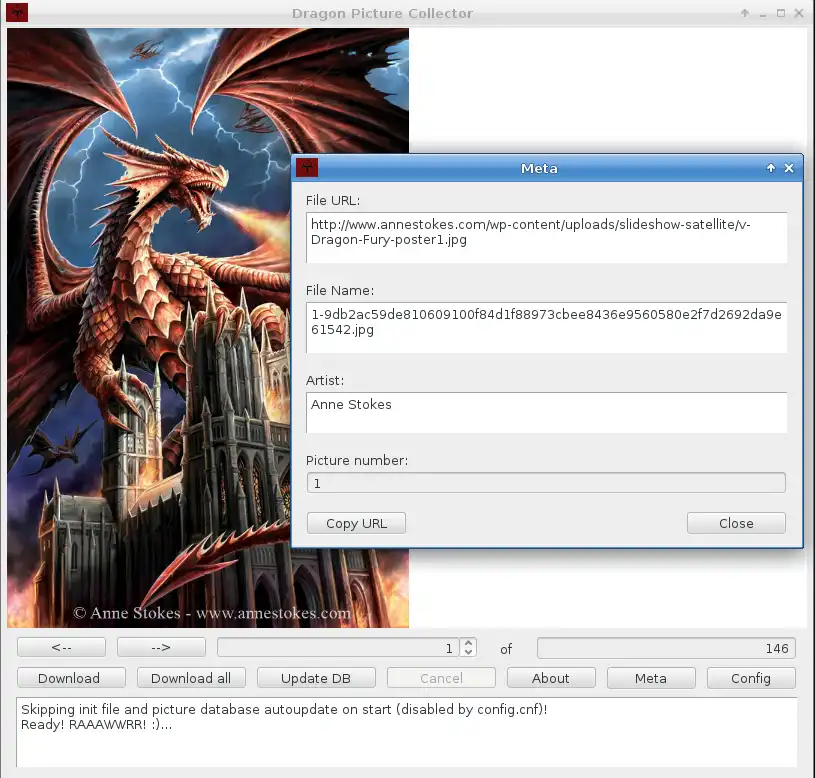Screen dimensions: 815x778
Task: Click the Update DB button
Action: (316, 678)
